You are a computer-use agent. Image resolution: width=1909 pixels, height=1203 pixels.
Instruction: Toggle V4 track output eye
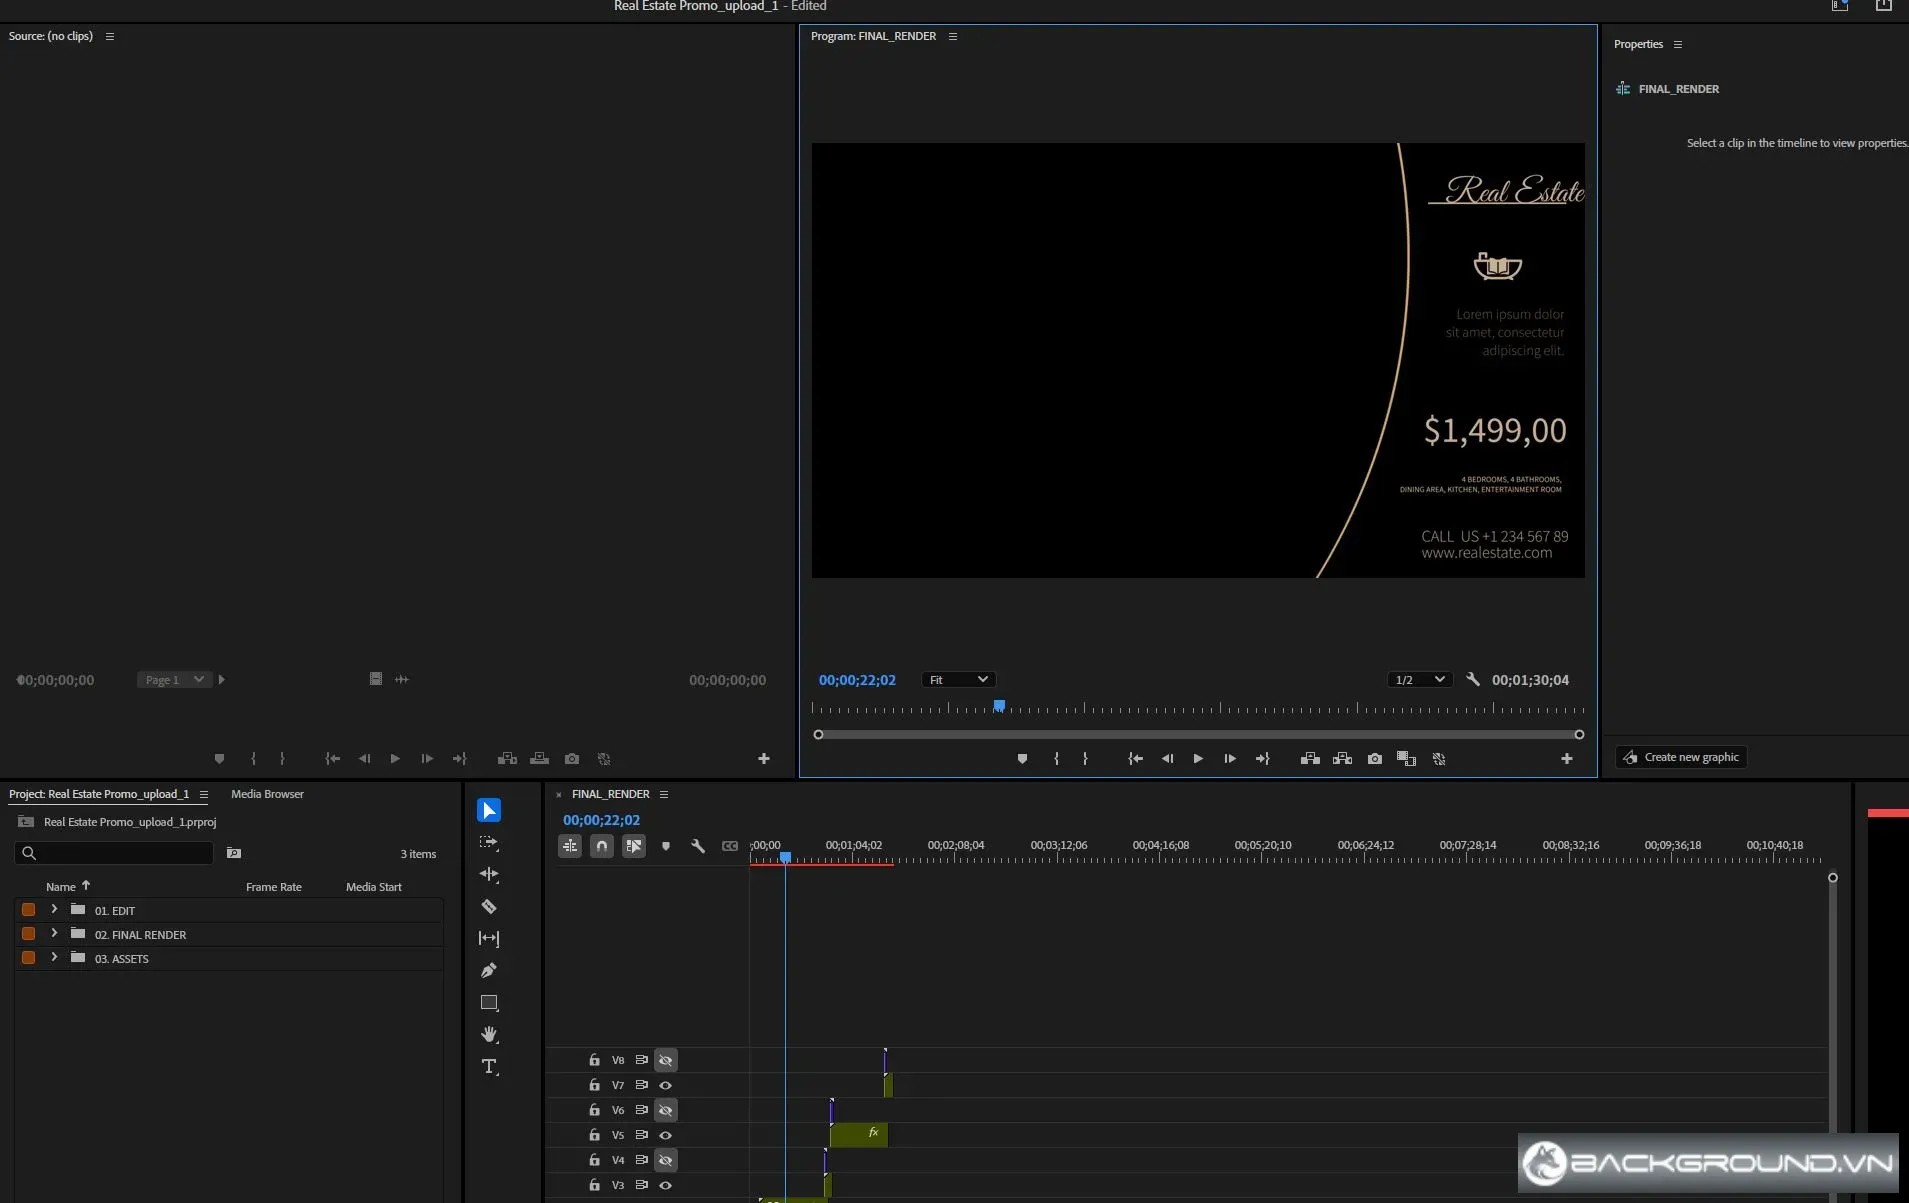[x=666, y=1160]
